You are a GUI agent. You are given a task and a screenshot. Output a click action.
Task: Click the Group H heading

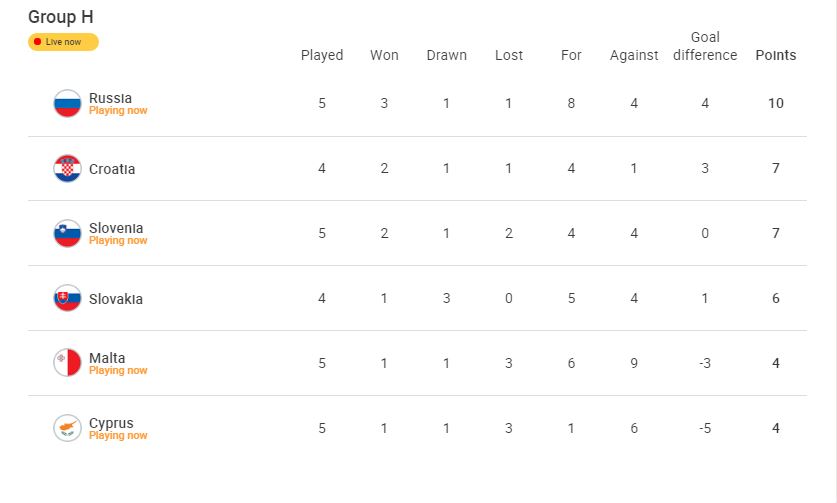61,17
